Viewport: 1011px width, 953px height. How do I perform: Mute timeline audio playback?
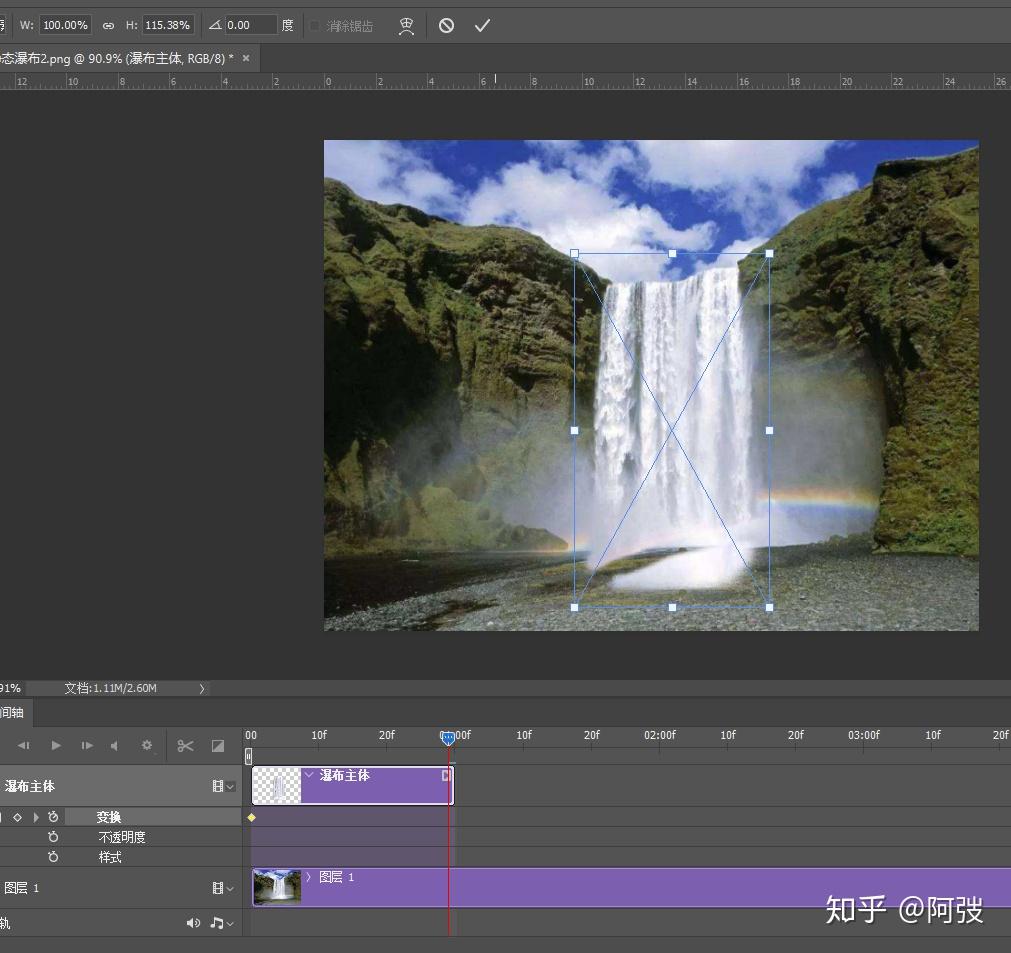coord(114,745)
